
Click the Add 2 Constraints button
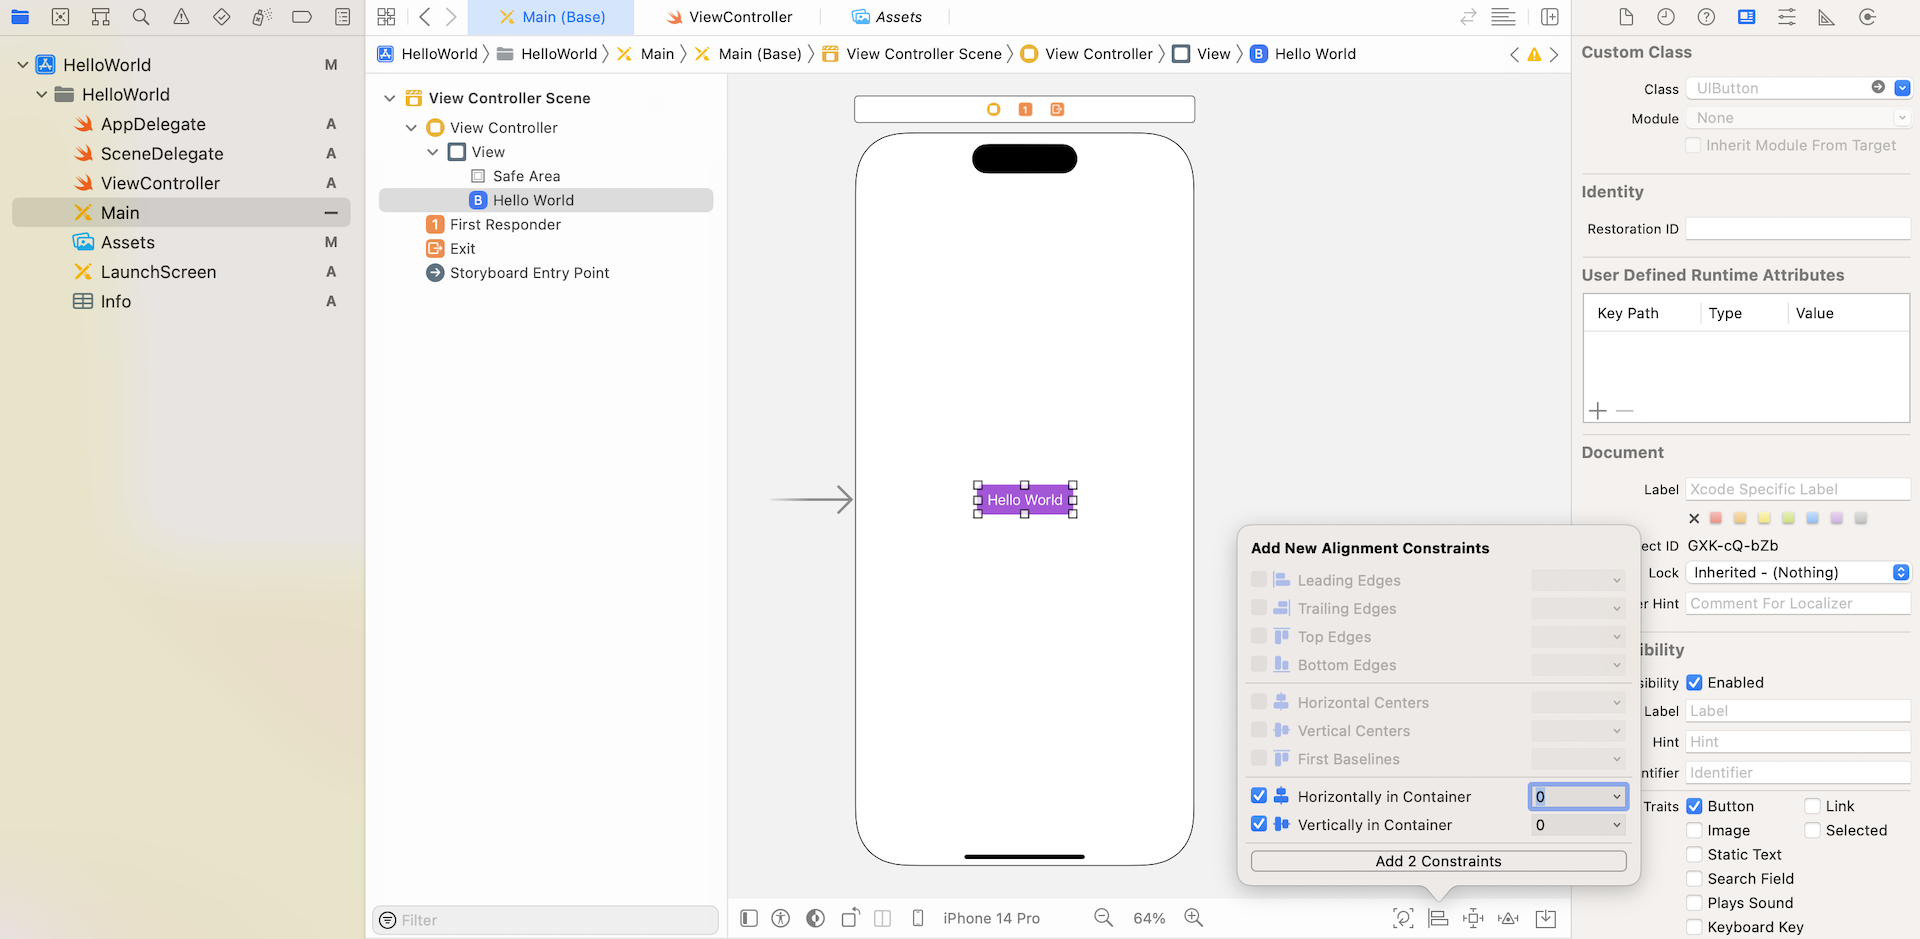coord(1437,860)
